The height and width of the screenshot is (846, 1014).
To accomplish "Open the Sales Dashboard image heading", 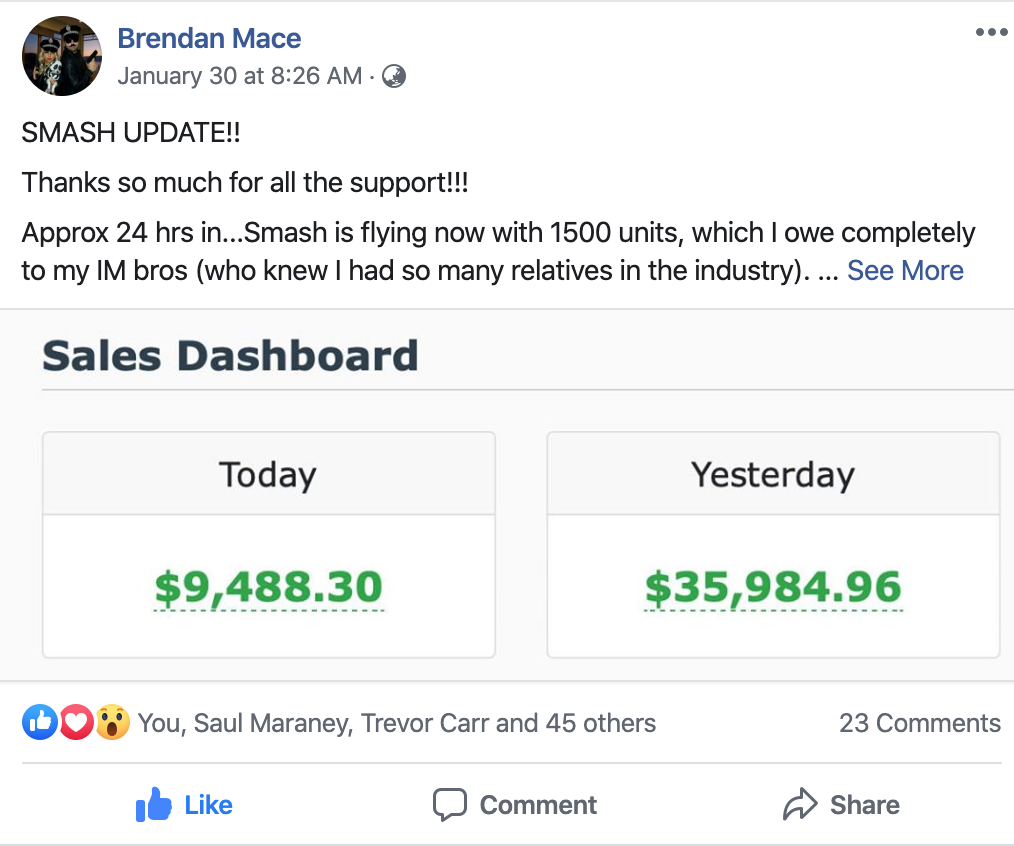I will point(230,356).
